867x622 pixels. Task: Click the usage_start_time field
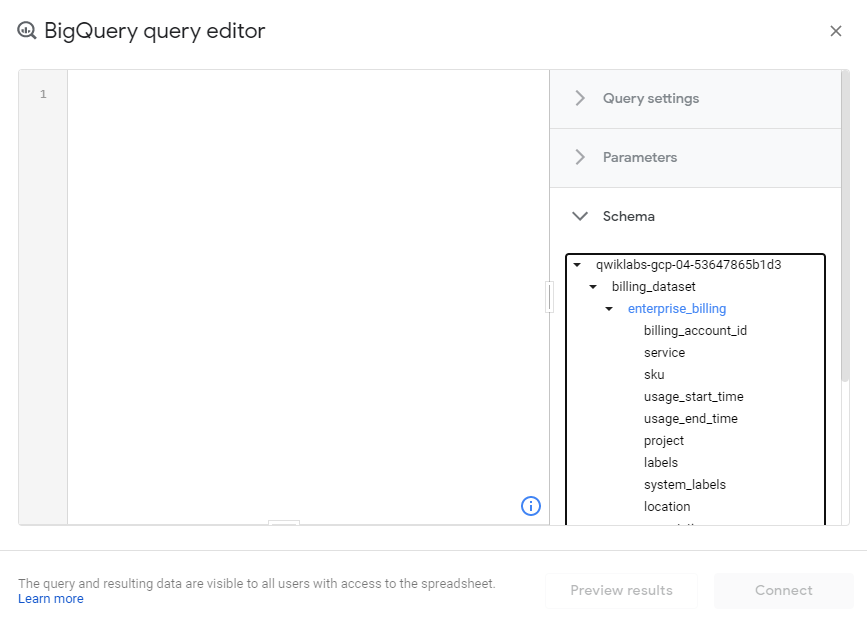[x=693, y=396]
